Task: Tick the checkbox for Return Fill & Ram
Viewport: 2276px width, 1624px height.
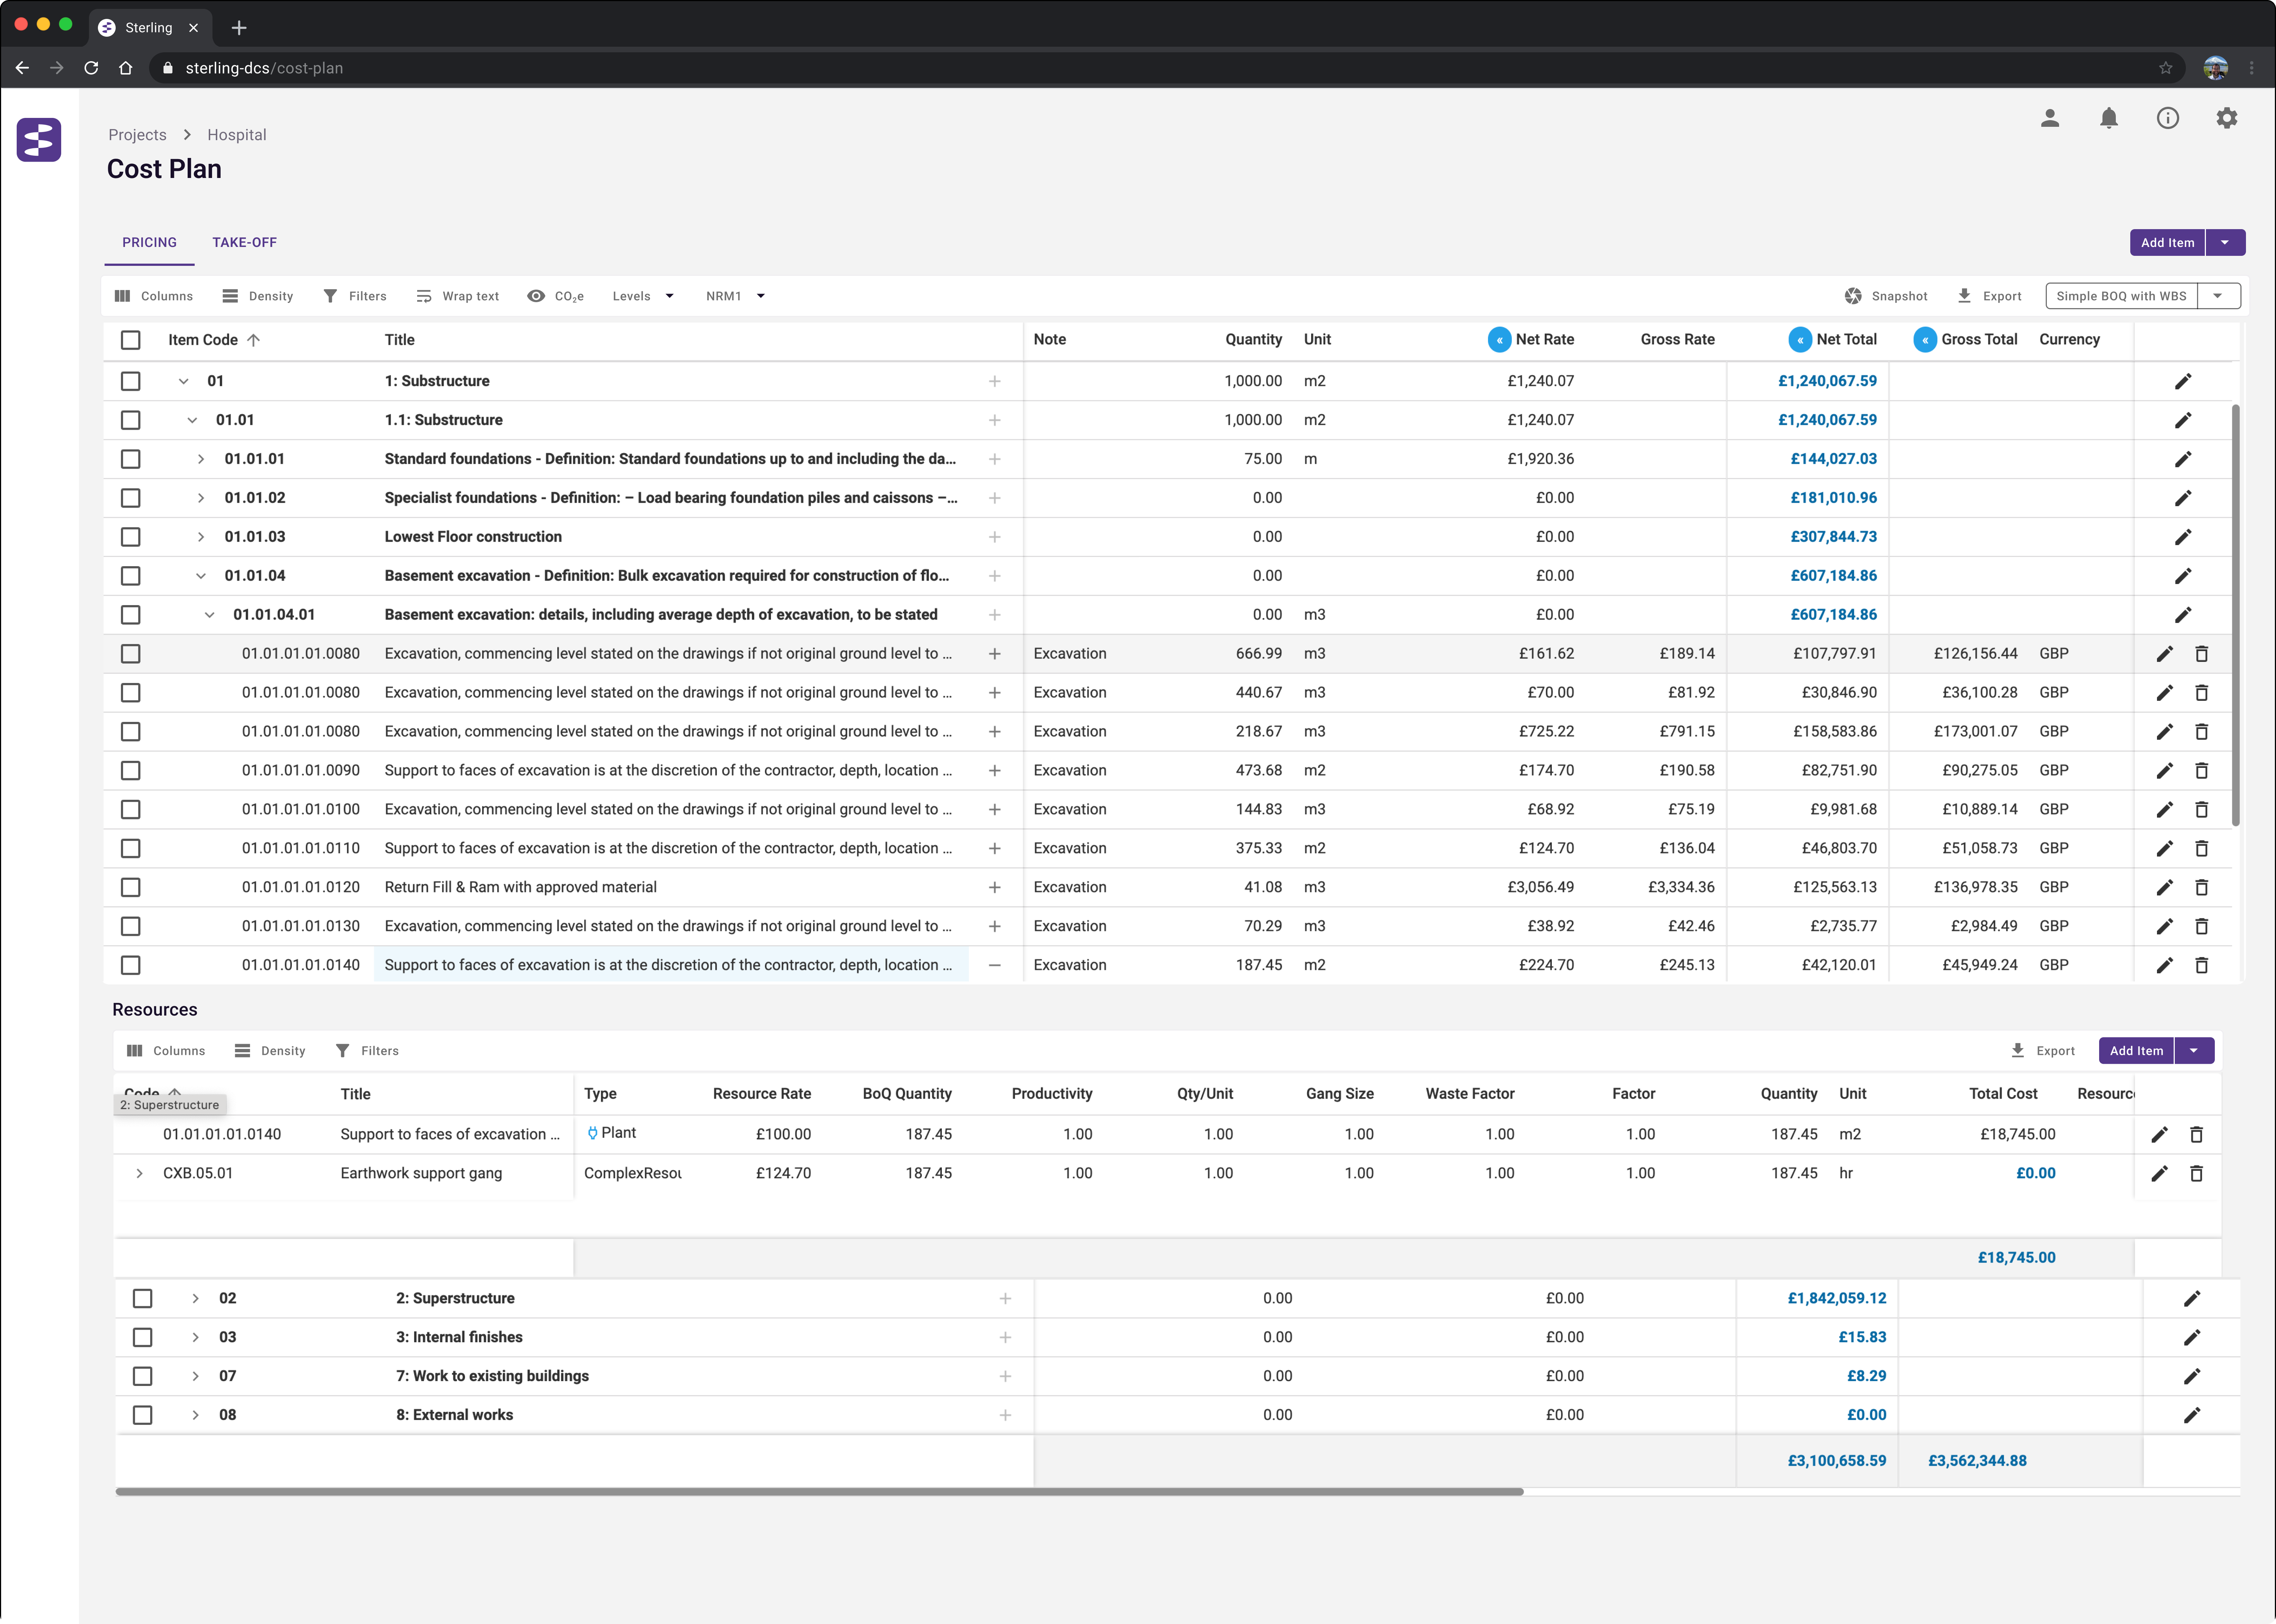Action: (131, 887)
